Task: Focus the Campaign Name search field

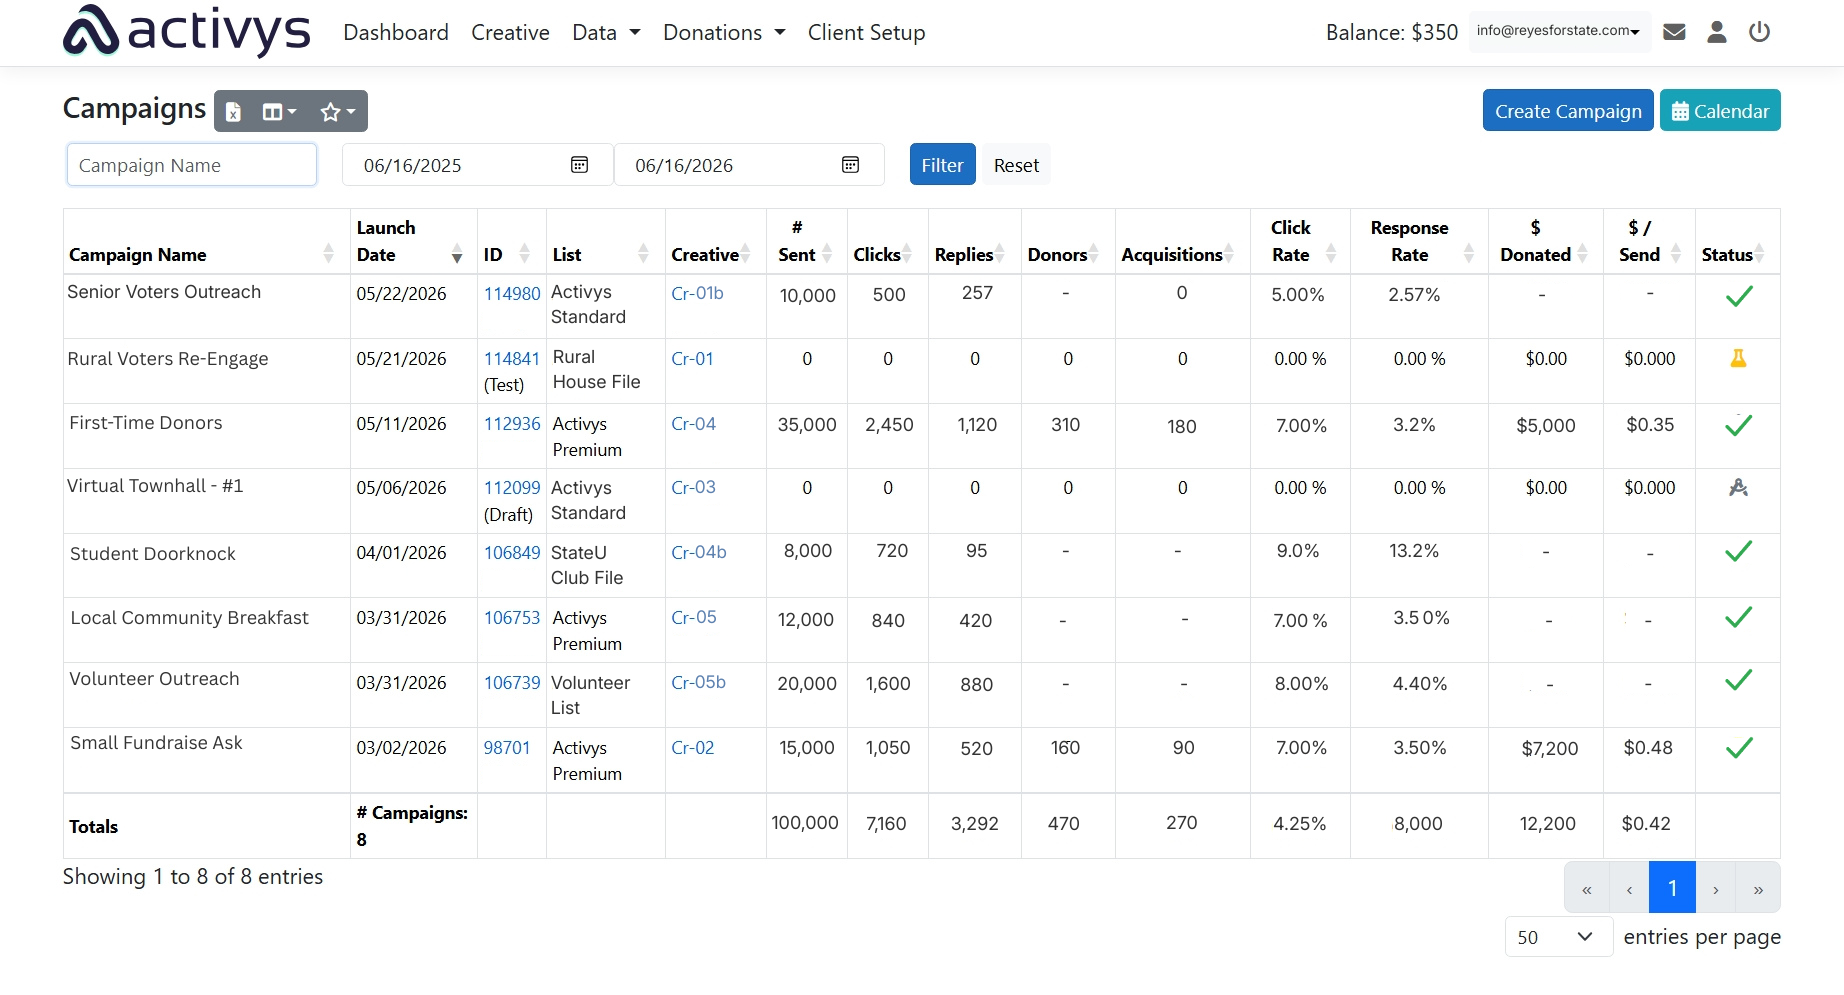Action: (x=192, y=165)
